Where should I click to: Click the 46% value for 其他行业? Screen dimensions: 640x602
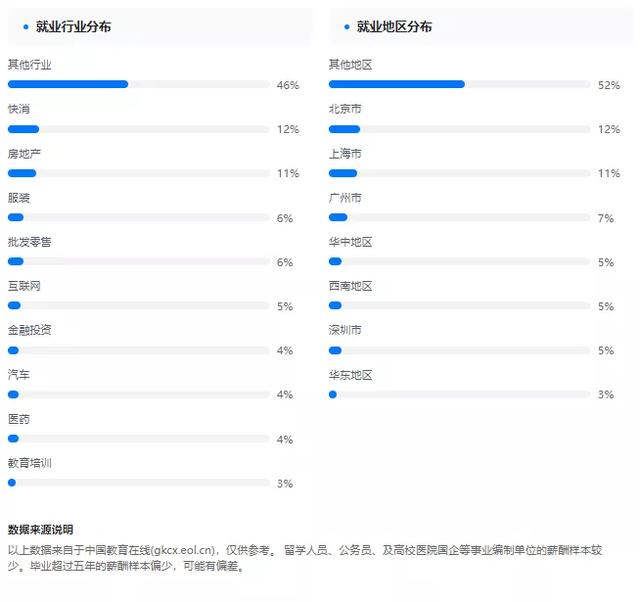288,85
